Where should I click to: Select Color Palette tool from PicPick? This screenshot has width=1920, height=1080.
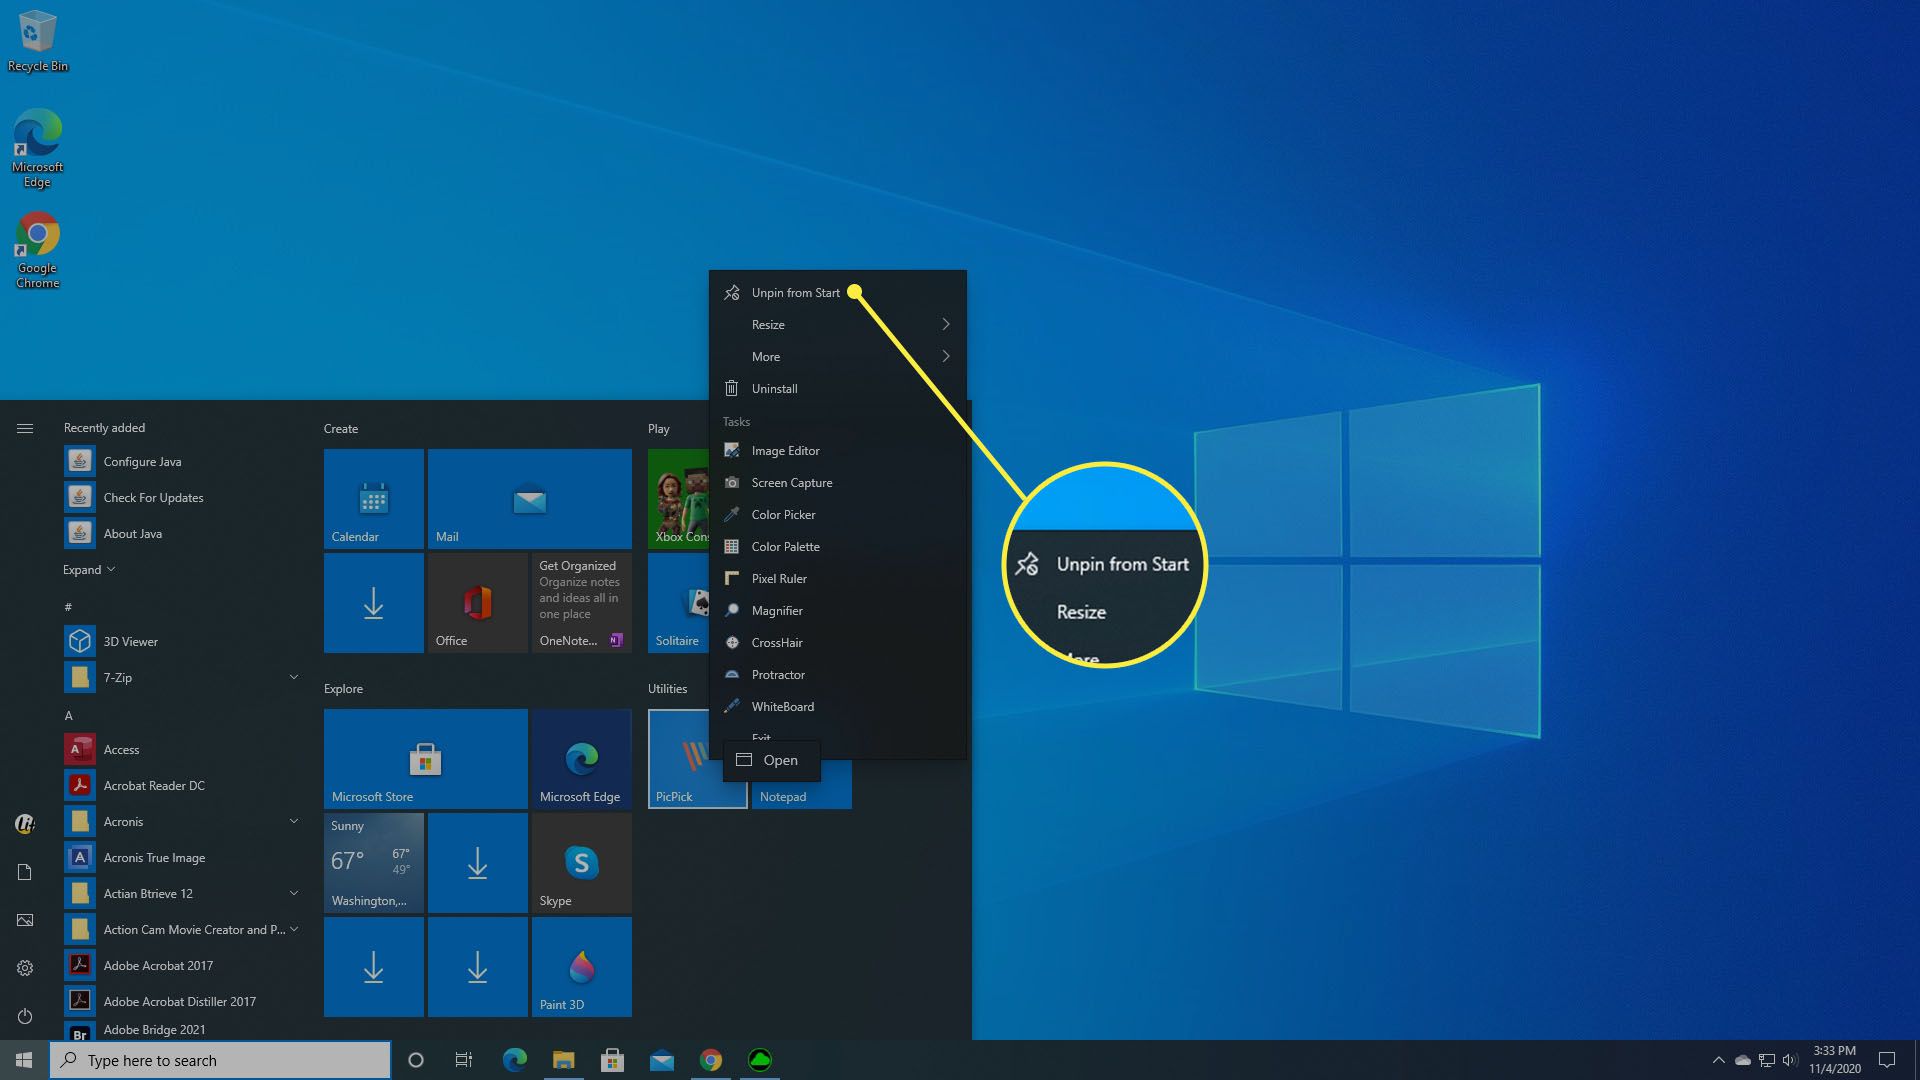pos(785,546)
